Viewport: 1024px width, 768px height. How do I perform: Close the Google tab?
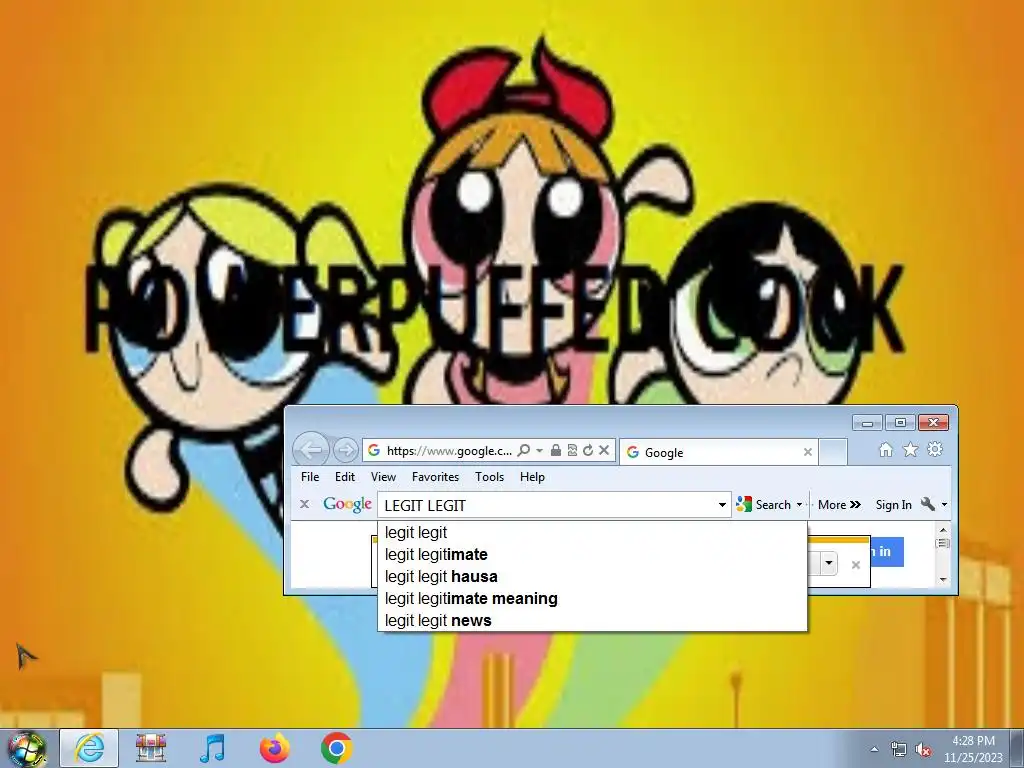[808, 452]
